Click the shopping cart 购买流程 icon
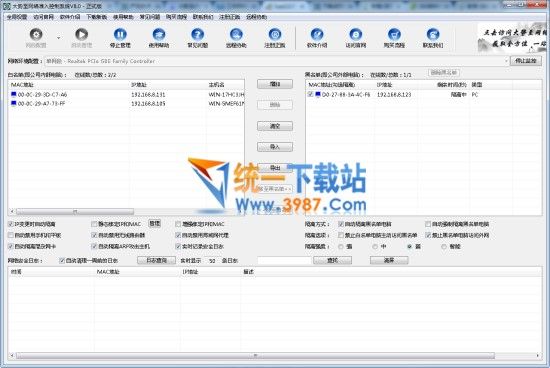Screen dimensions: 550x368 pos(394,34)
